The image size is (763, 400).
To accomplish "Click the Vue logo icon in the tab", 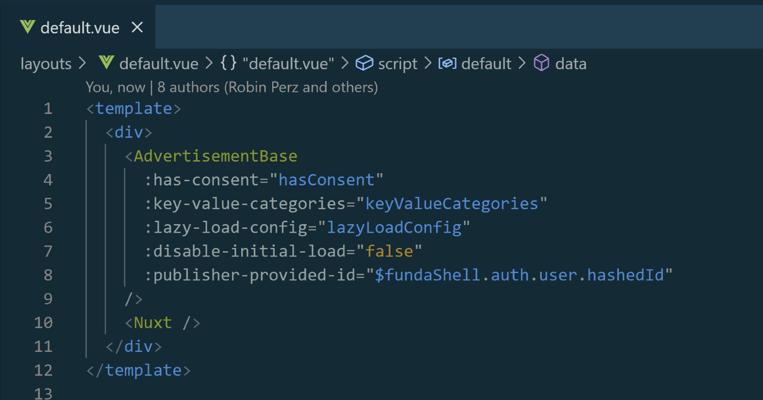I will (27, 27).
